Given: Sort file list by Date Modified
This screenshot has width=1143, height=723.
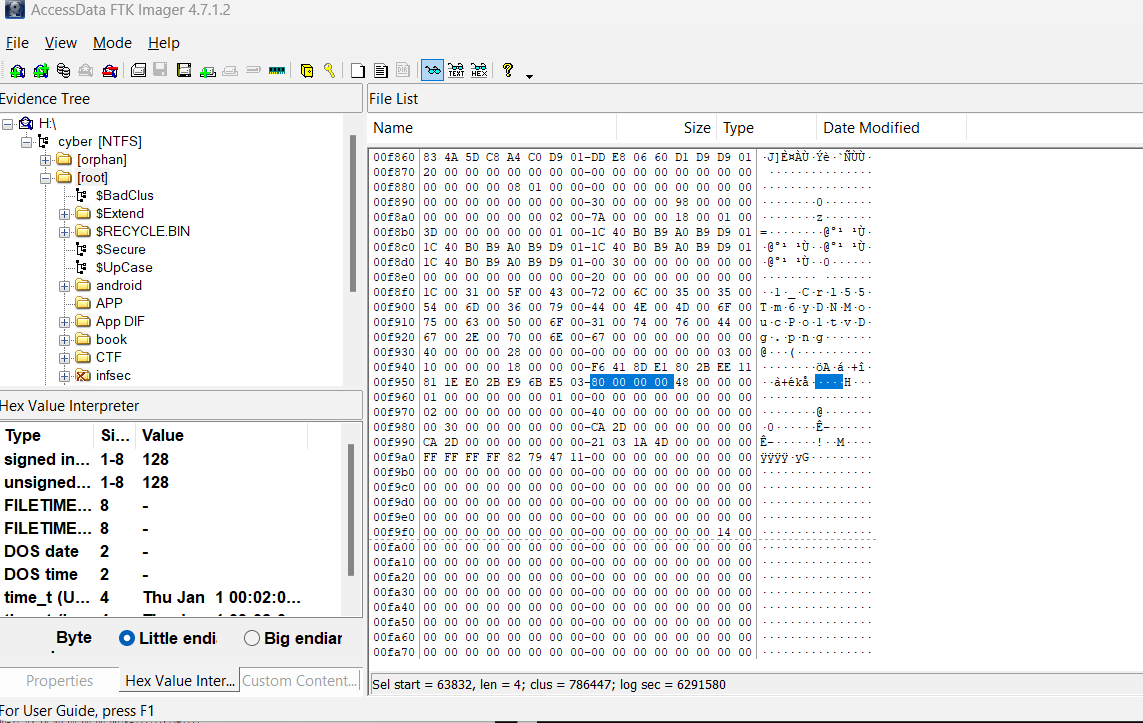Looking at the screenshot, I should (892, 128).
